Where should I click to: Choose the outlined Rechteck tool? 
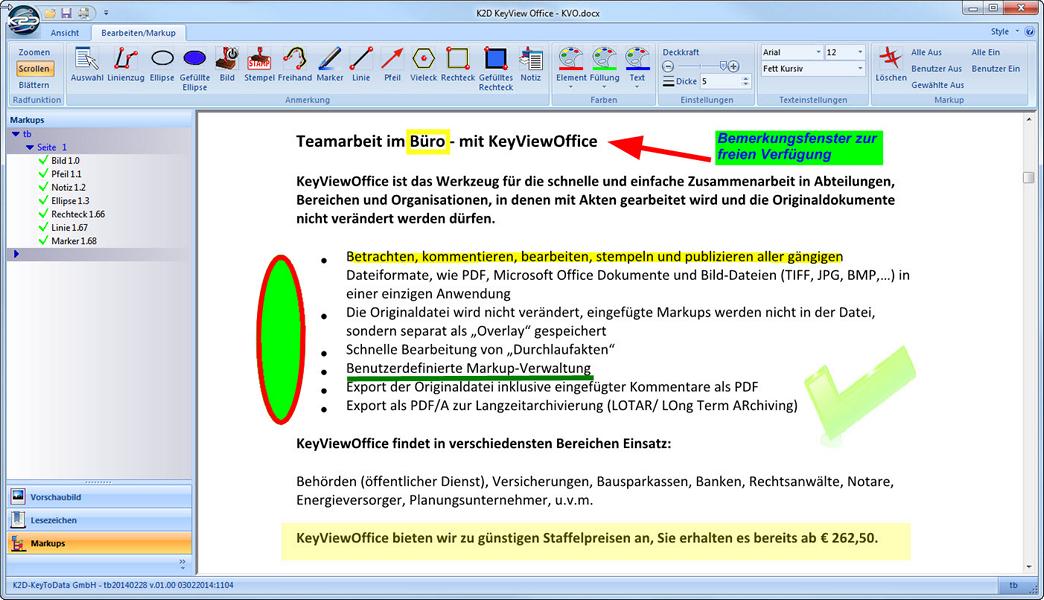[458, 65]
